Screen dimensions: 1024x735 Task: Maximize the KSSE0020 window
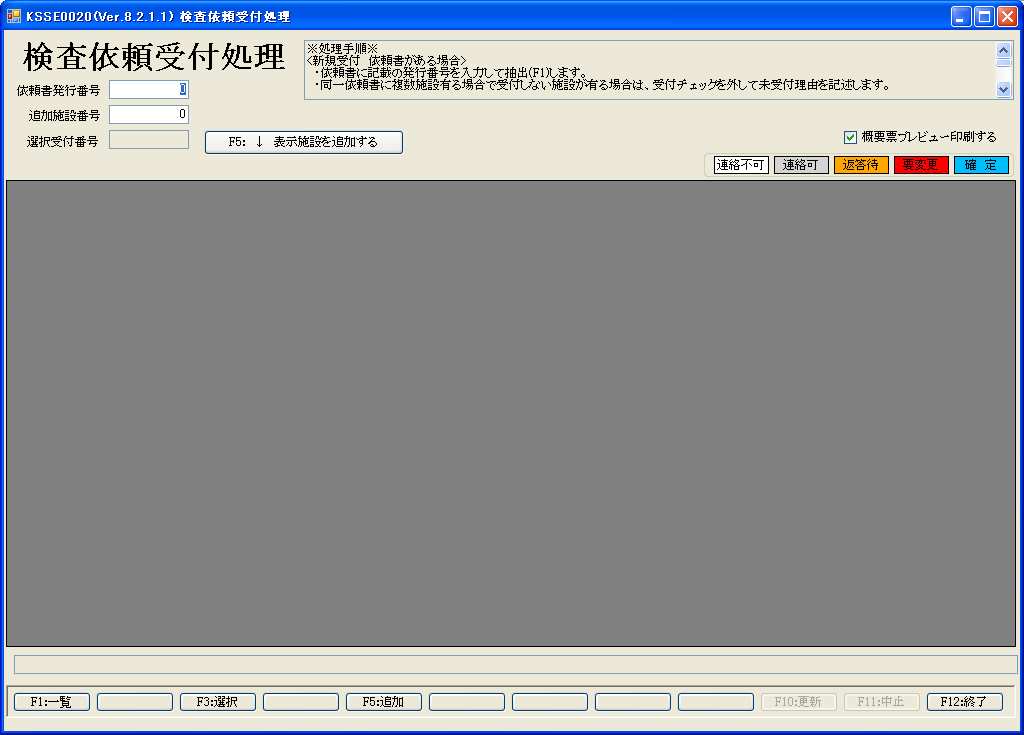coord(983,16)
